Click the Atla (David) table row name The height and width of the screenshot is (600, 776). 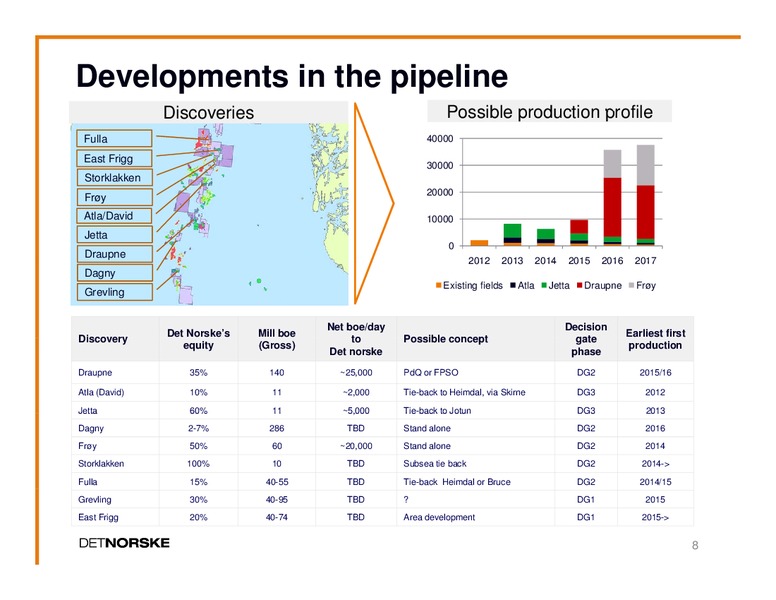click(x=101, y=392)
